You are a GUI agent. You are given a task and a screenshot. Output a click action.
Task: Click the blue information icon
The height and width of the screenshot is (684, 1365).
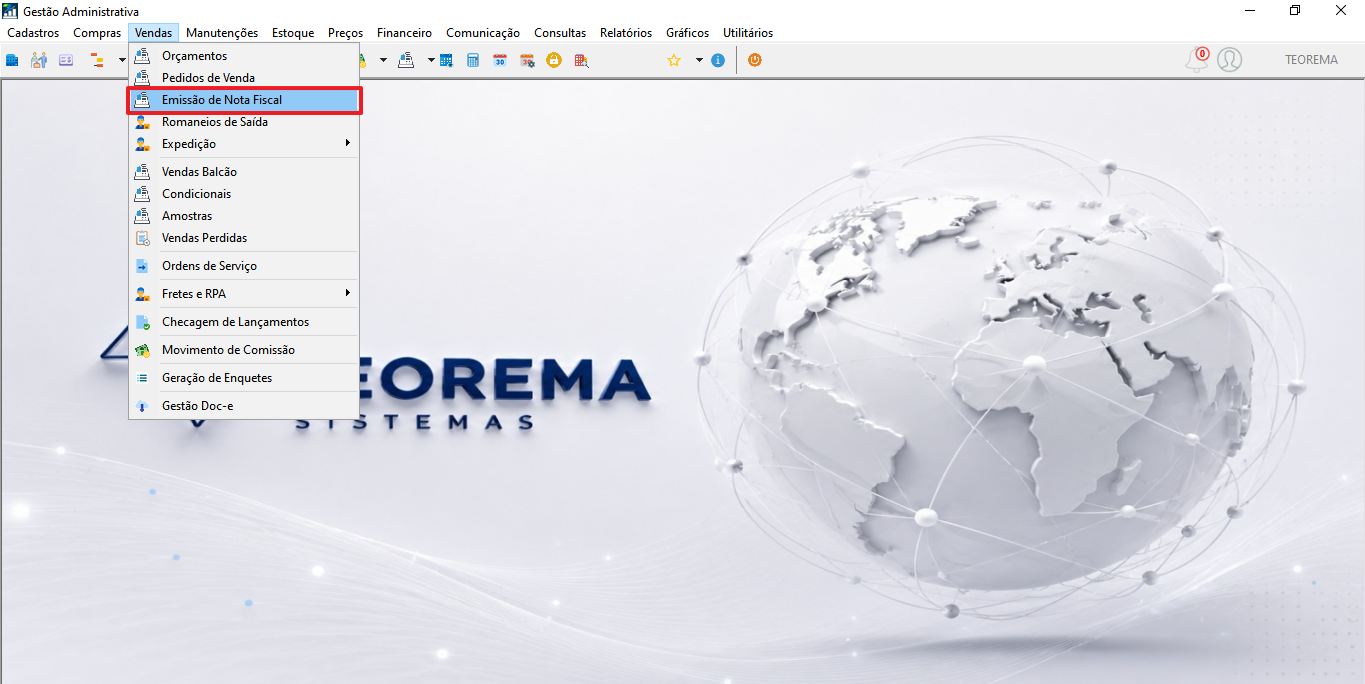click(718, 61)
